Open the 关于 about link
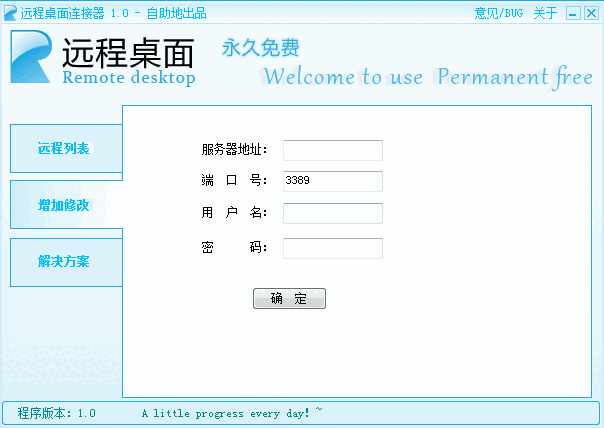 pos(545,13)
